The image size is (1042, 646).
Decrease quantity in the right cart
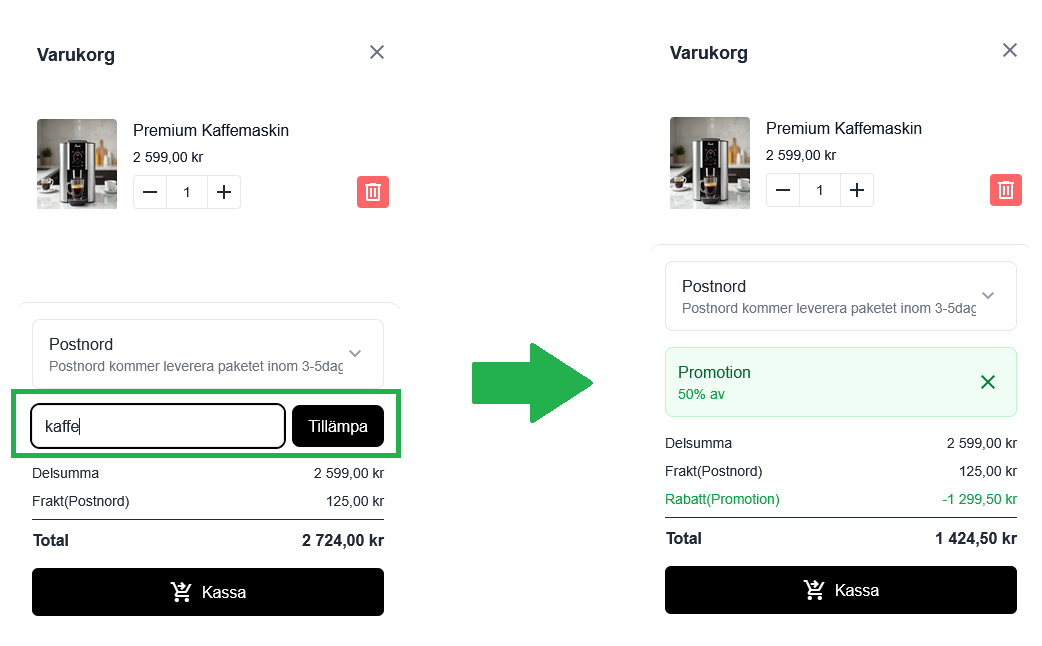click(784, 190)
